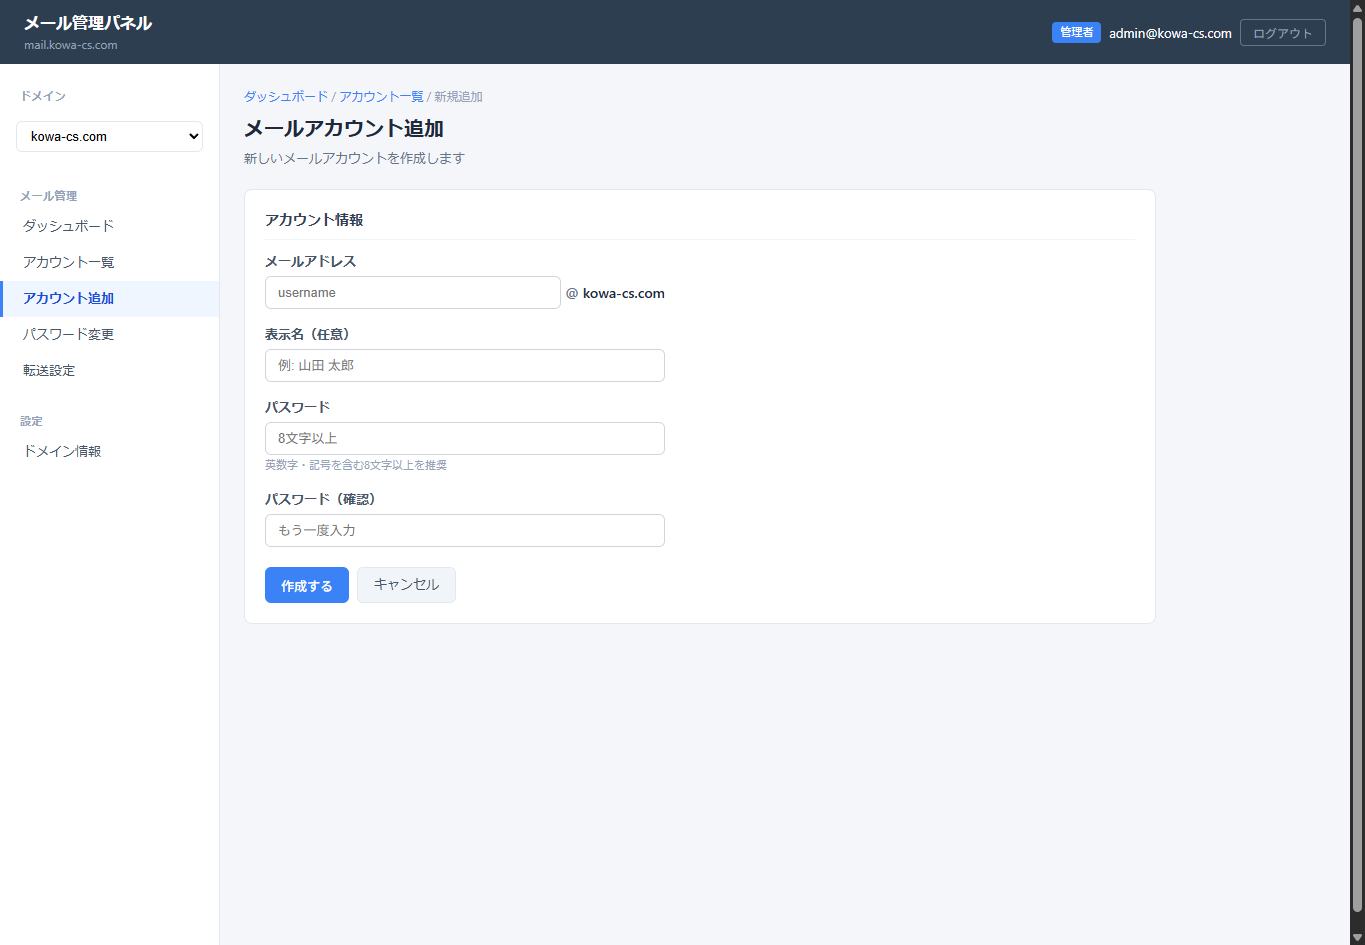Click the ダッシュボード breadcrumb link
Screen dimensions: 1365x945
pyautogui.click(x=286, y=97)
